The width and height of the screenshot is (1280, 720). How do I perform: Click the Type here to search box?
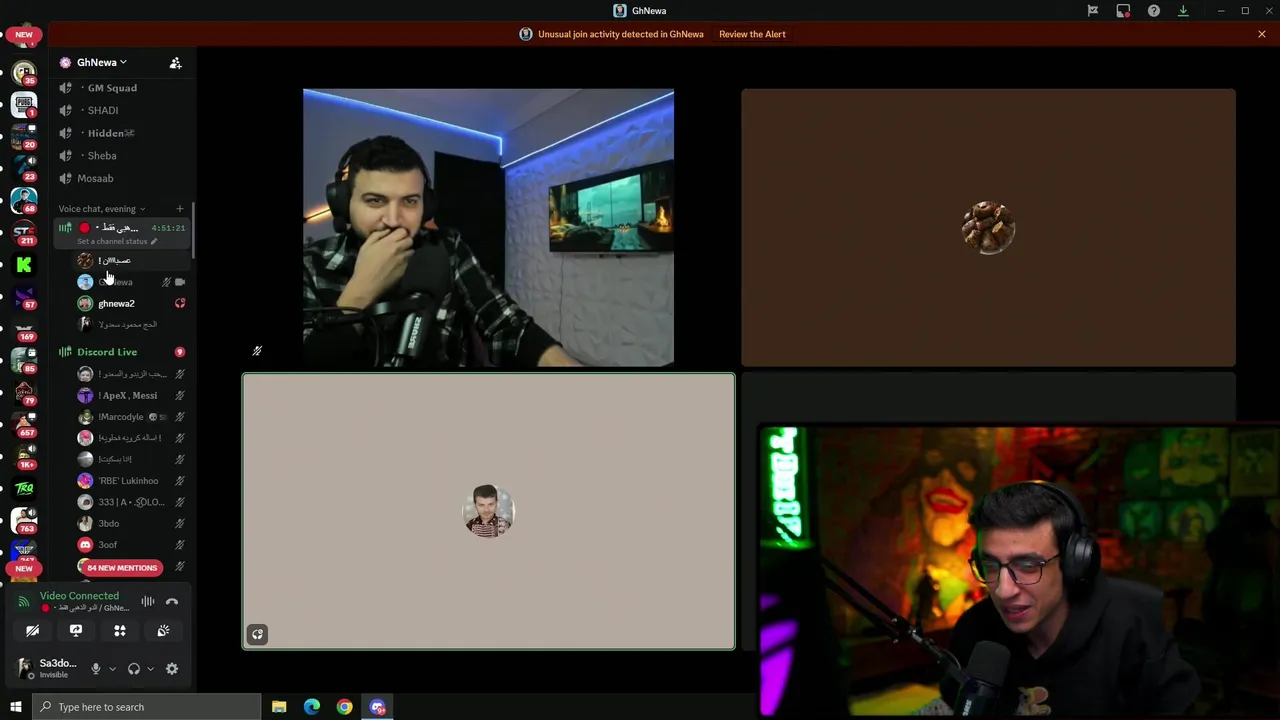coord(147,707)
